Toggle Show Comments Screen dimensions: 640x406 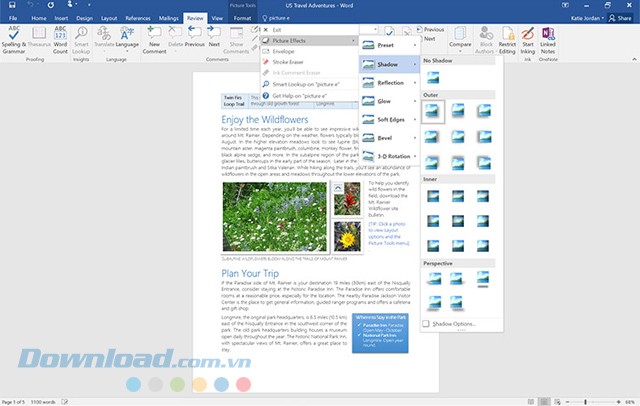tap(236, 40)
